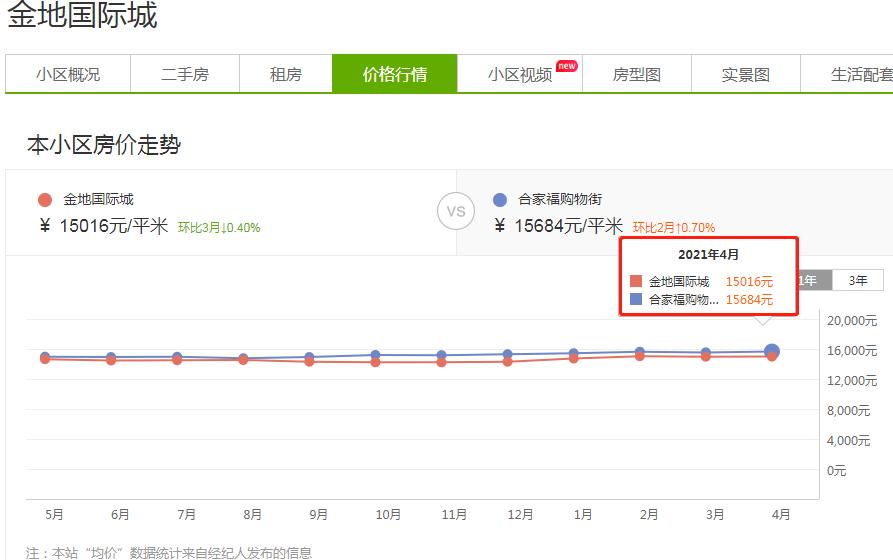Go to the 房型图 tab
The width and height of the screenshot is (893, 560).
tap(637, 74)
